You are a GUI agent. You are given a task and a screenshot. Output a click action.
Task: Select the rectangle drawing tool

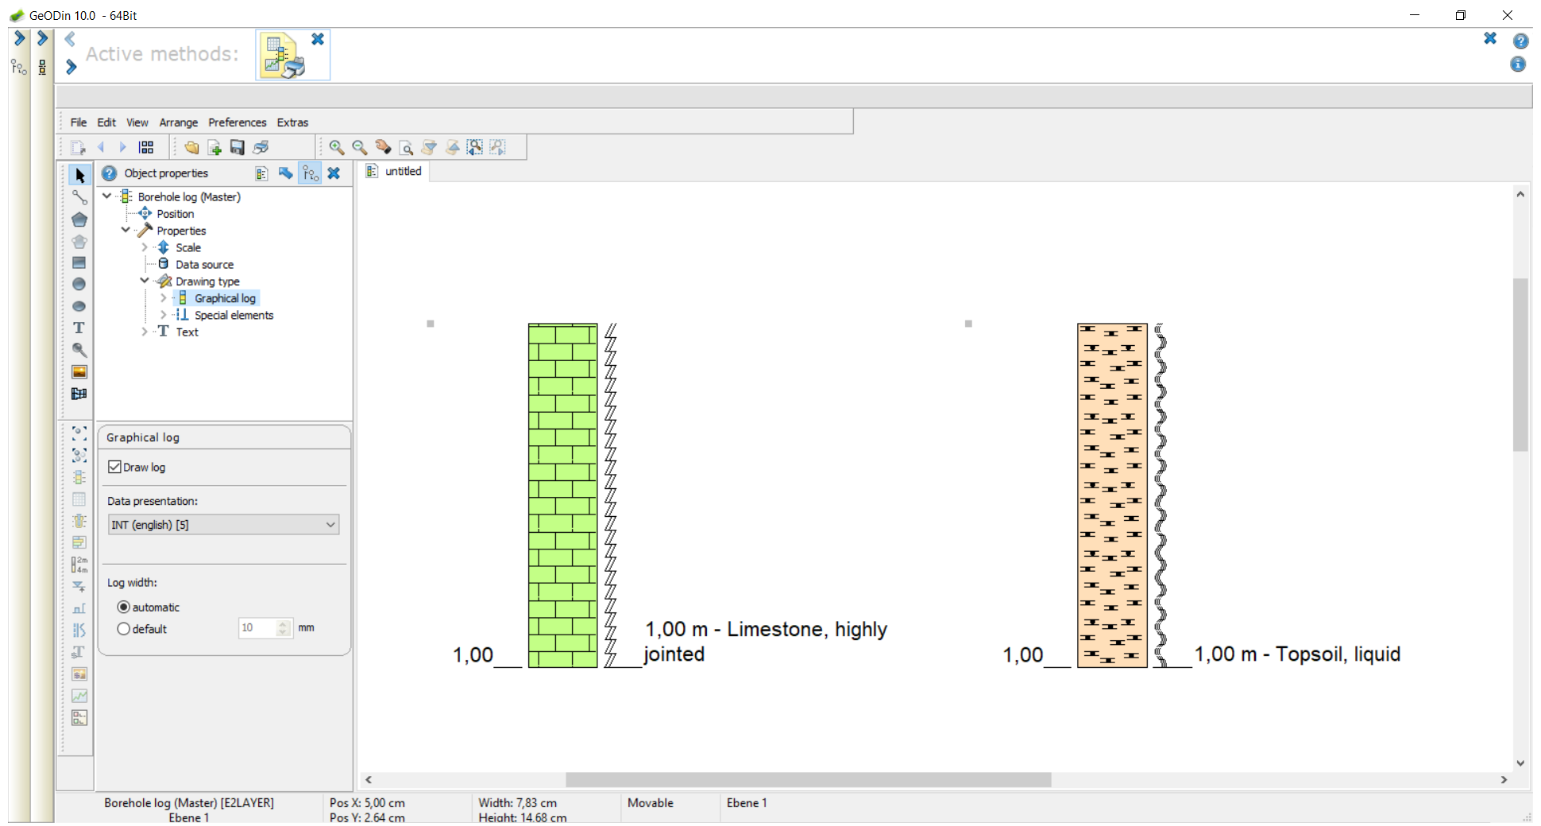click(x=79, y=263)
